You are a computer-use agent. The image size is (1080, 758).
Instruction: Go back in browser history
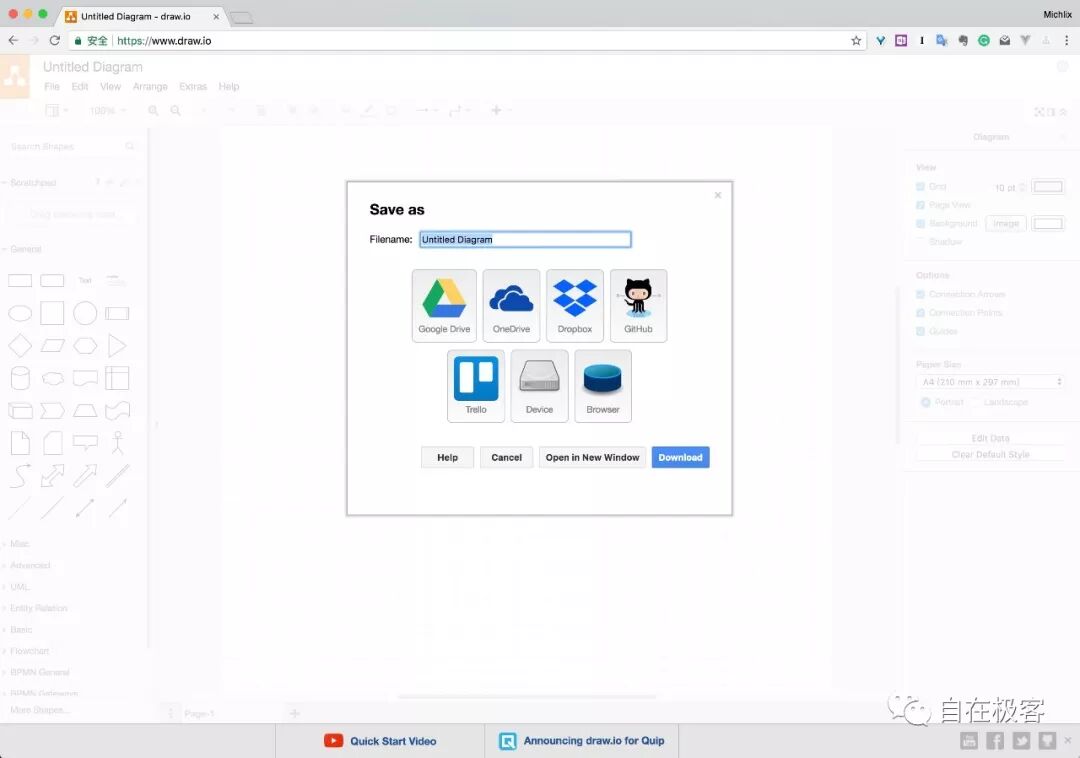(13, 41)
